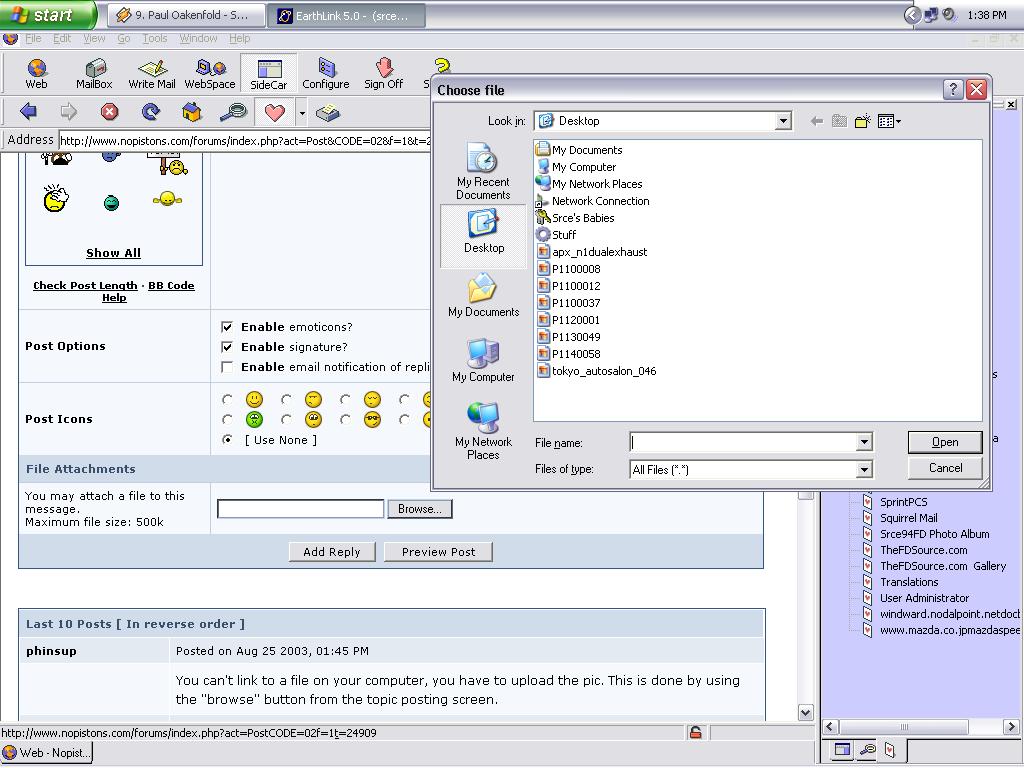
Task: Open the Files of type dropdown
Action: point(863,469)
